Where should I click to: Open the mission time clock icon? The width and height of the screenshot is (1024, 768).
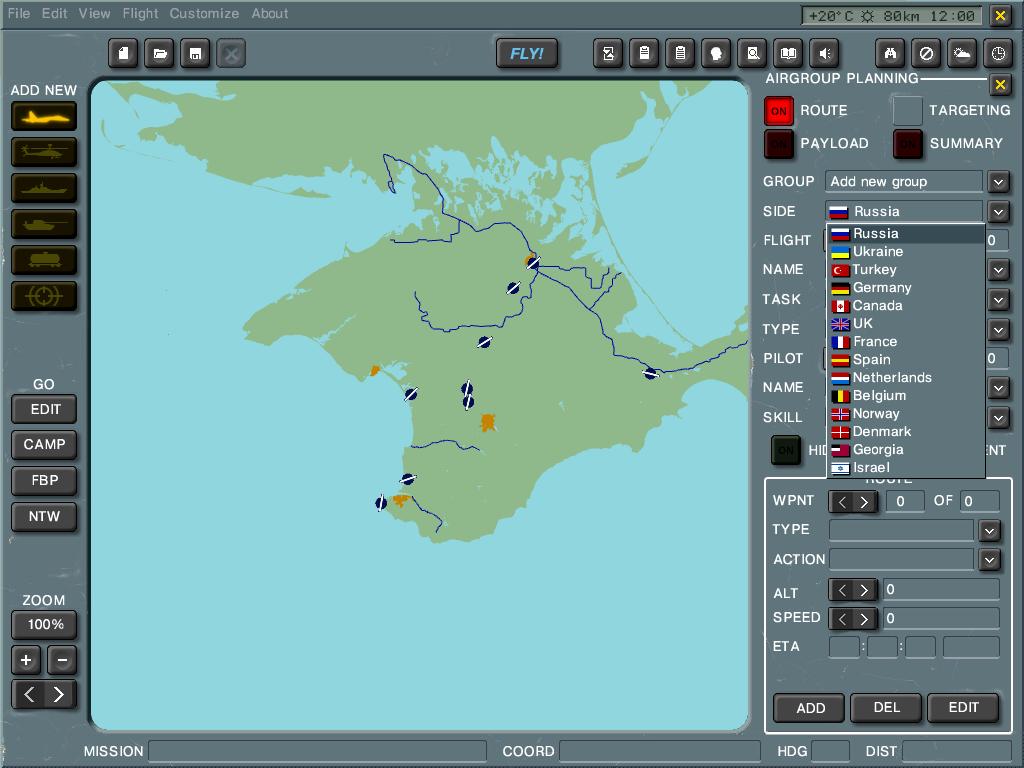tap(998, 54)
